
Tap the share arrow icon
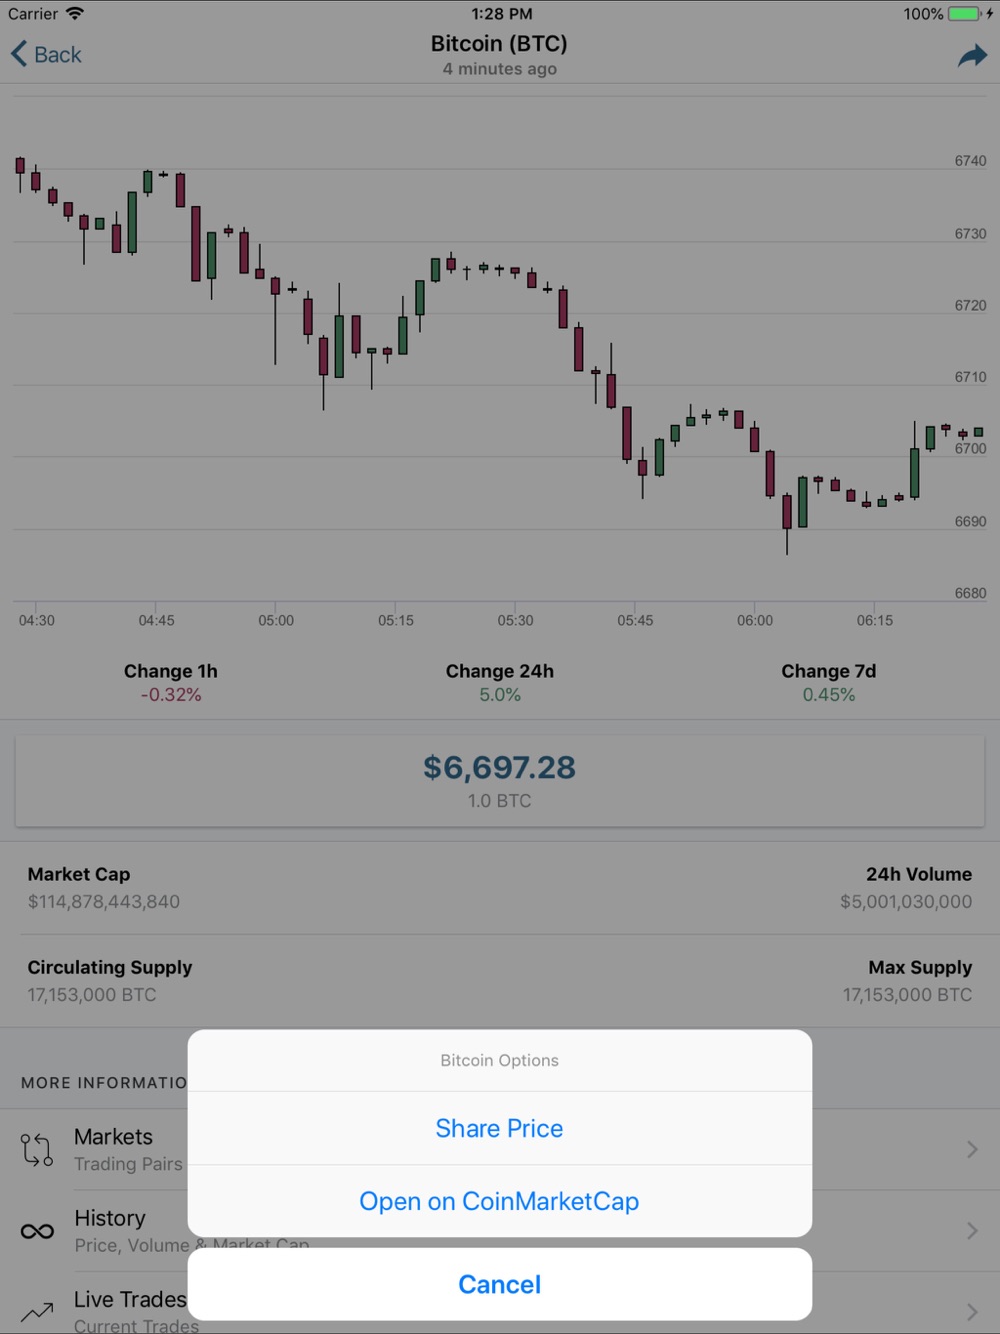(x=972, y=56)
